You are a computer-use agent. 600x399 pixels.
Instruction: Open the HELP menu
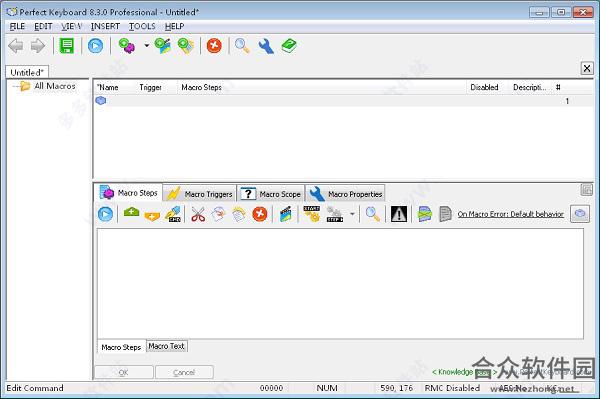click(x=174, y=26)
